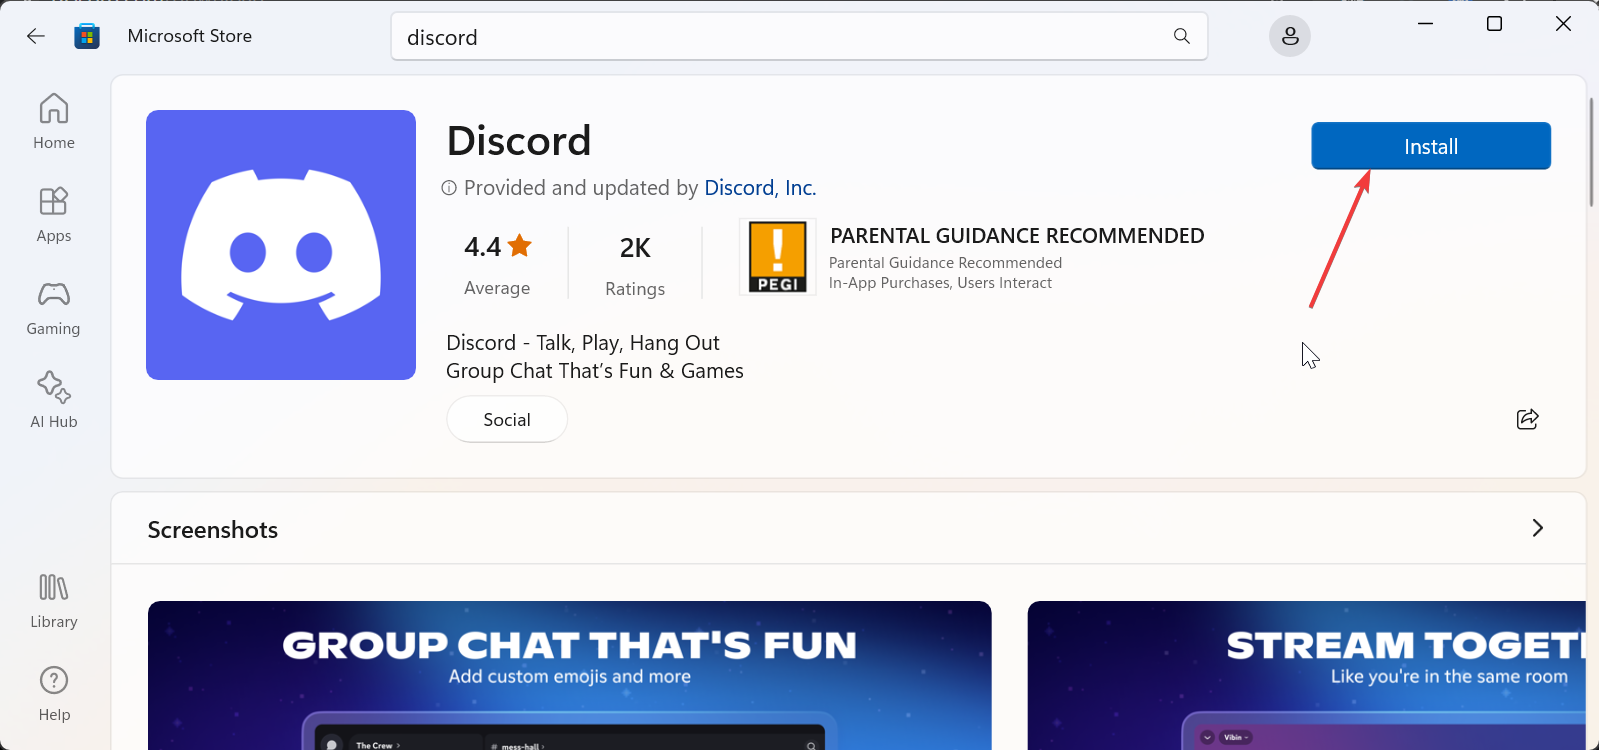Go back using the back arrow
The width and height of the screenshot is (1599, 750).
point(36,36)
